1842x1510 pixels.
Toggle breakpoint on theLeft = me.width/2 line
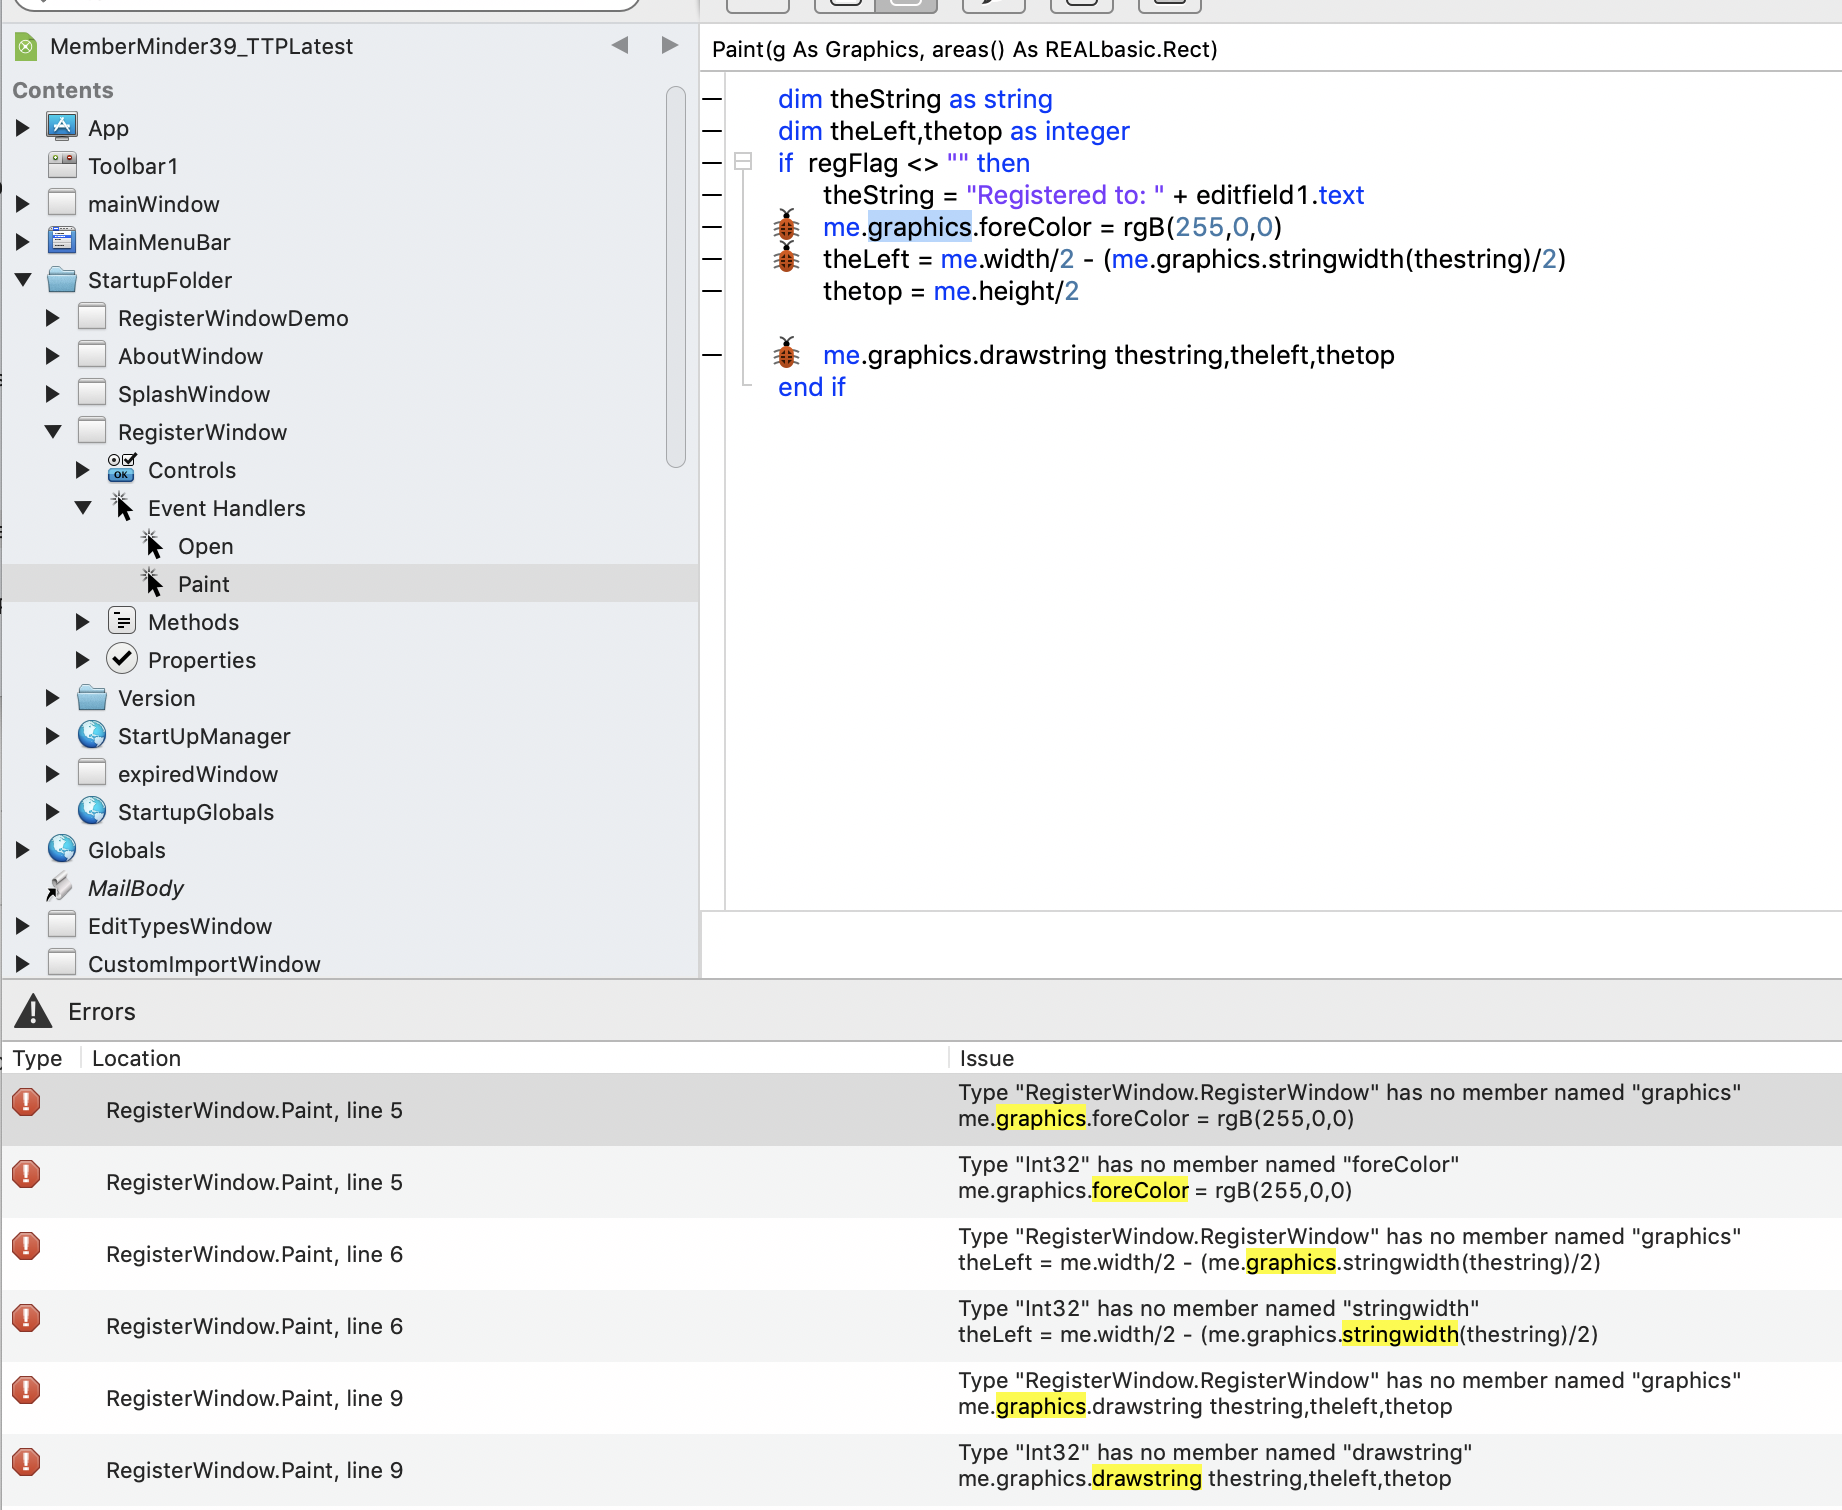click(712, 259)
